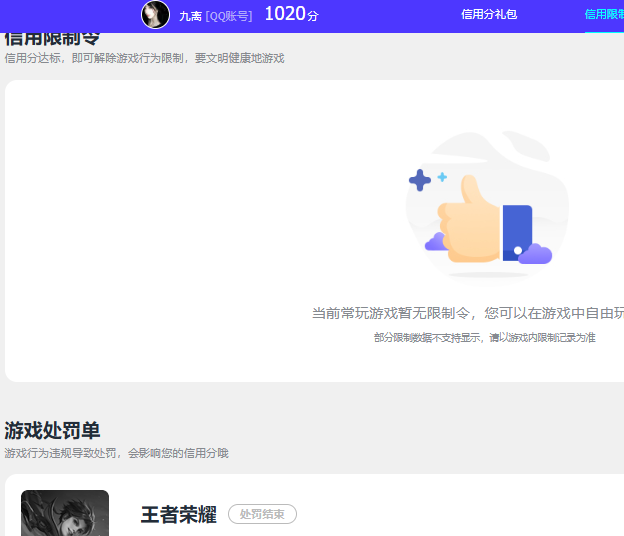The image size is (624, 536).
Task: Click the 王者荣耀 title
Action: pos(179,515)
